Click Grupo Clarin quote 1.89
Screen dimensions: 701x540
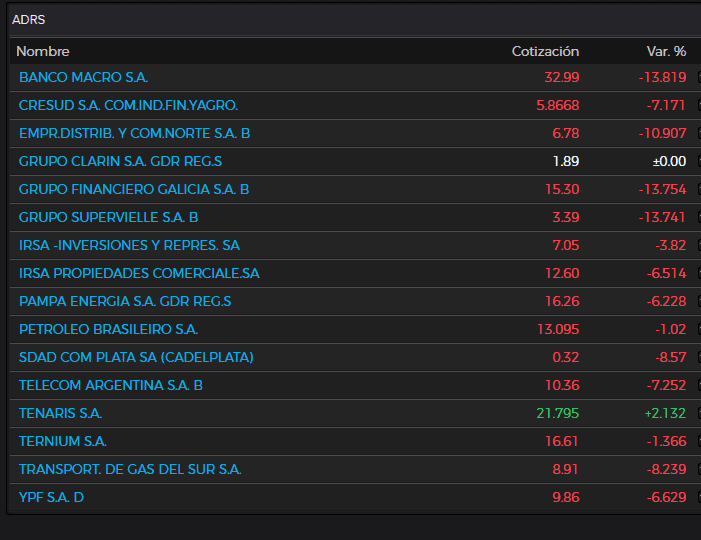[566, 161]
